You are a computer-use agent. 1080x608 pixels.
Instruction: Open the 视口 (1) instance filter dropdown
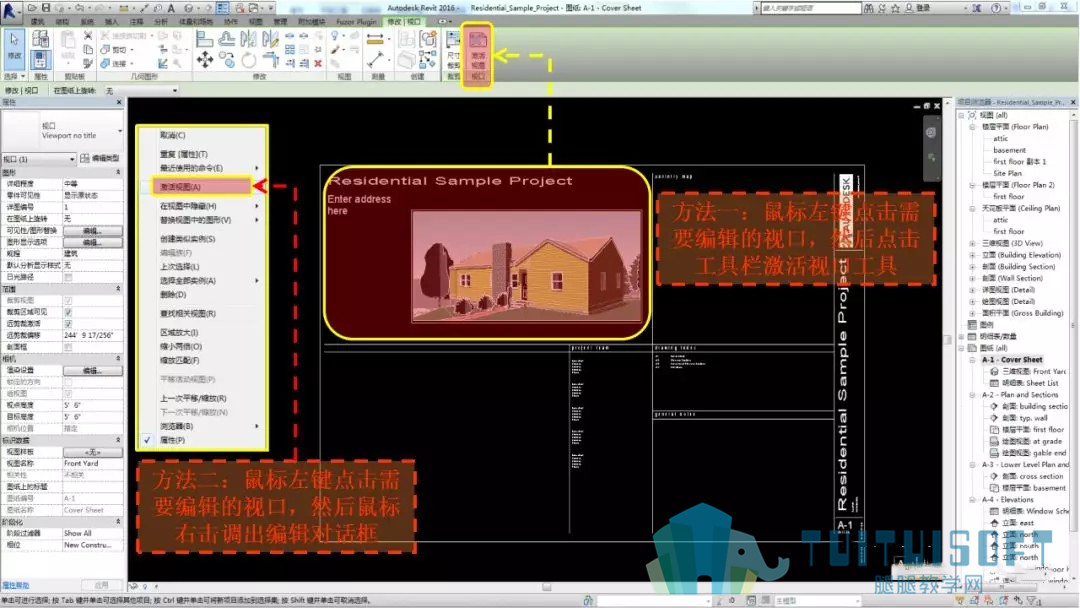(39, 159)
